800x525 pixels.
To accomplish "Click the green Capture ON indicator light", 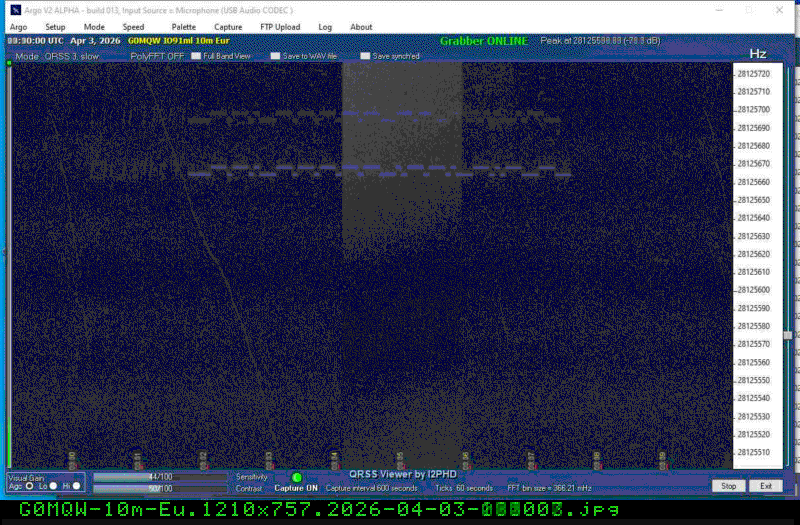I will [297, 477].
